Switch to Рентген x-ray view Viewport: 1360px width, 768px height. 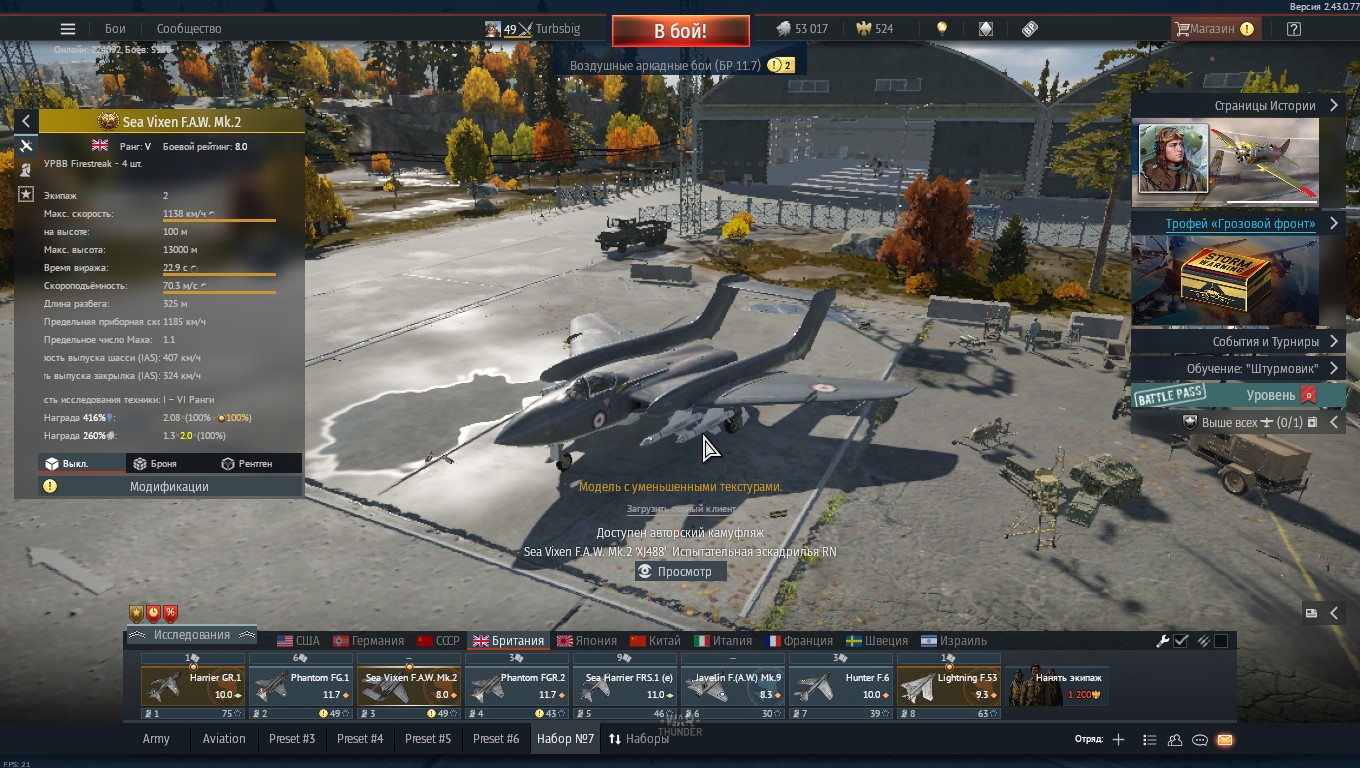pyautogui.click(x=258, y=463)
